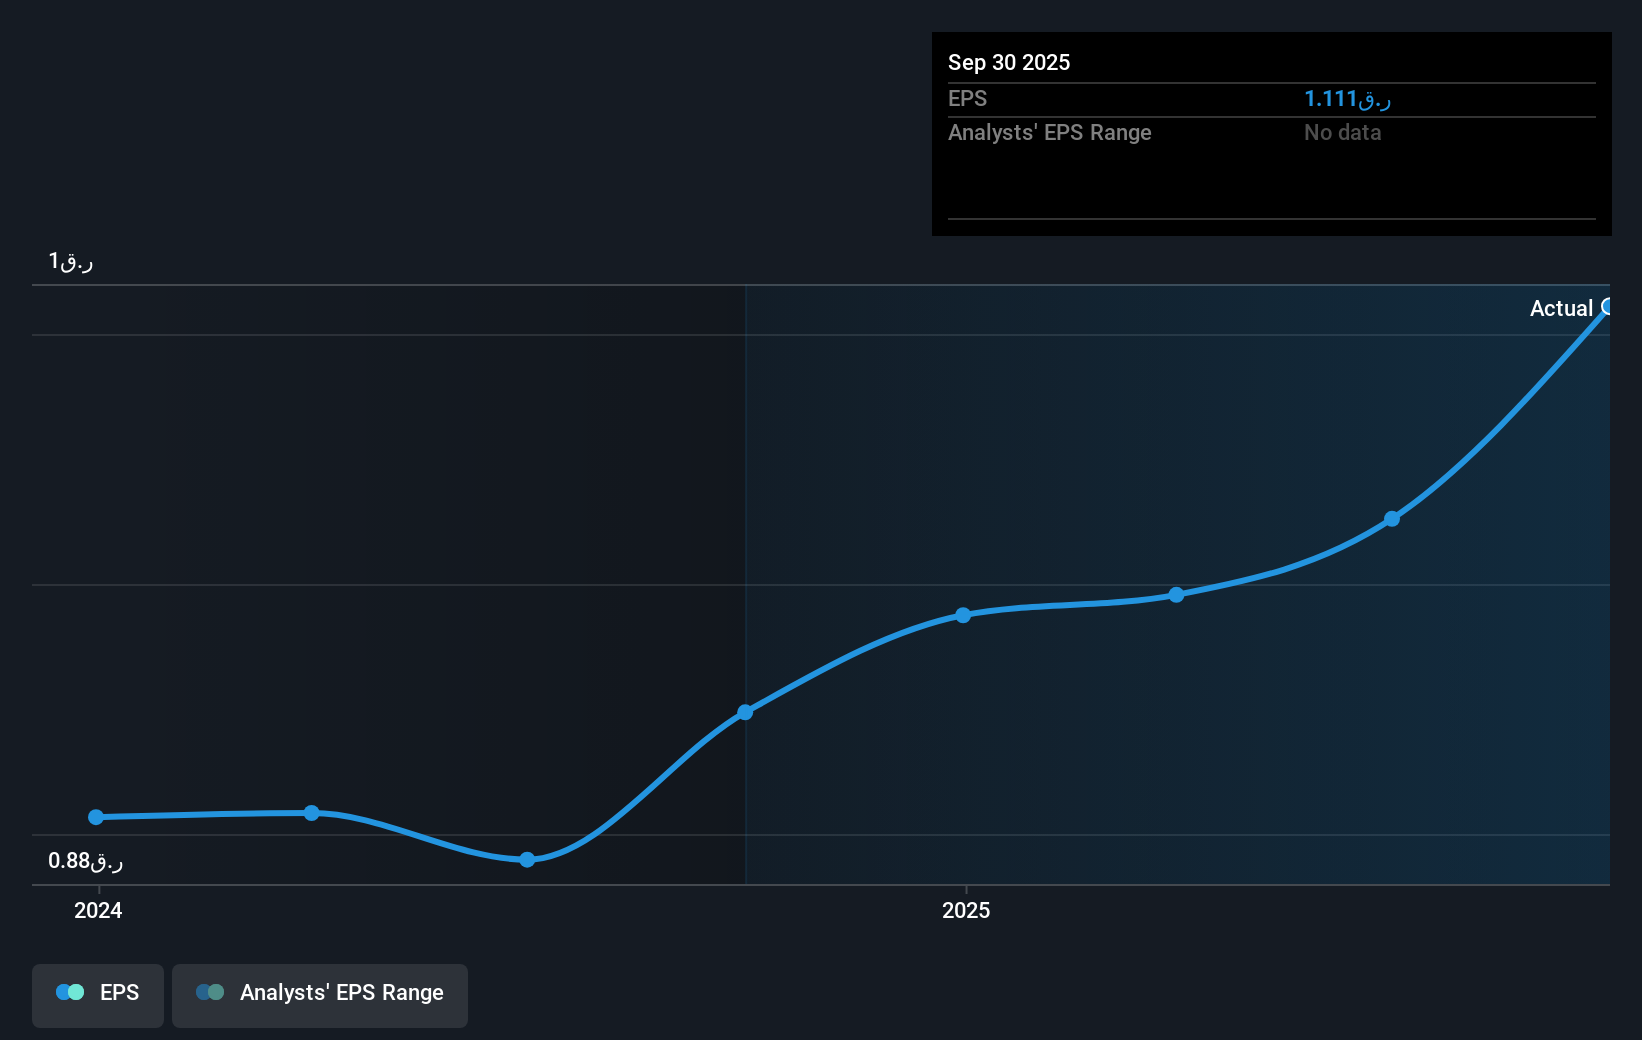The height and width of the screenshot is (1040, 1642).
Task: Switch to the 2025 period on axis
Action: click(x=965, y=911)
